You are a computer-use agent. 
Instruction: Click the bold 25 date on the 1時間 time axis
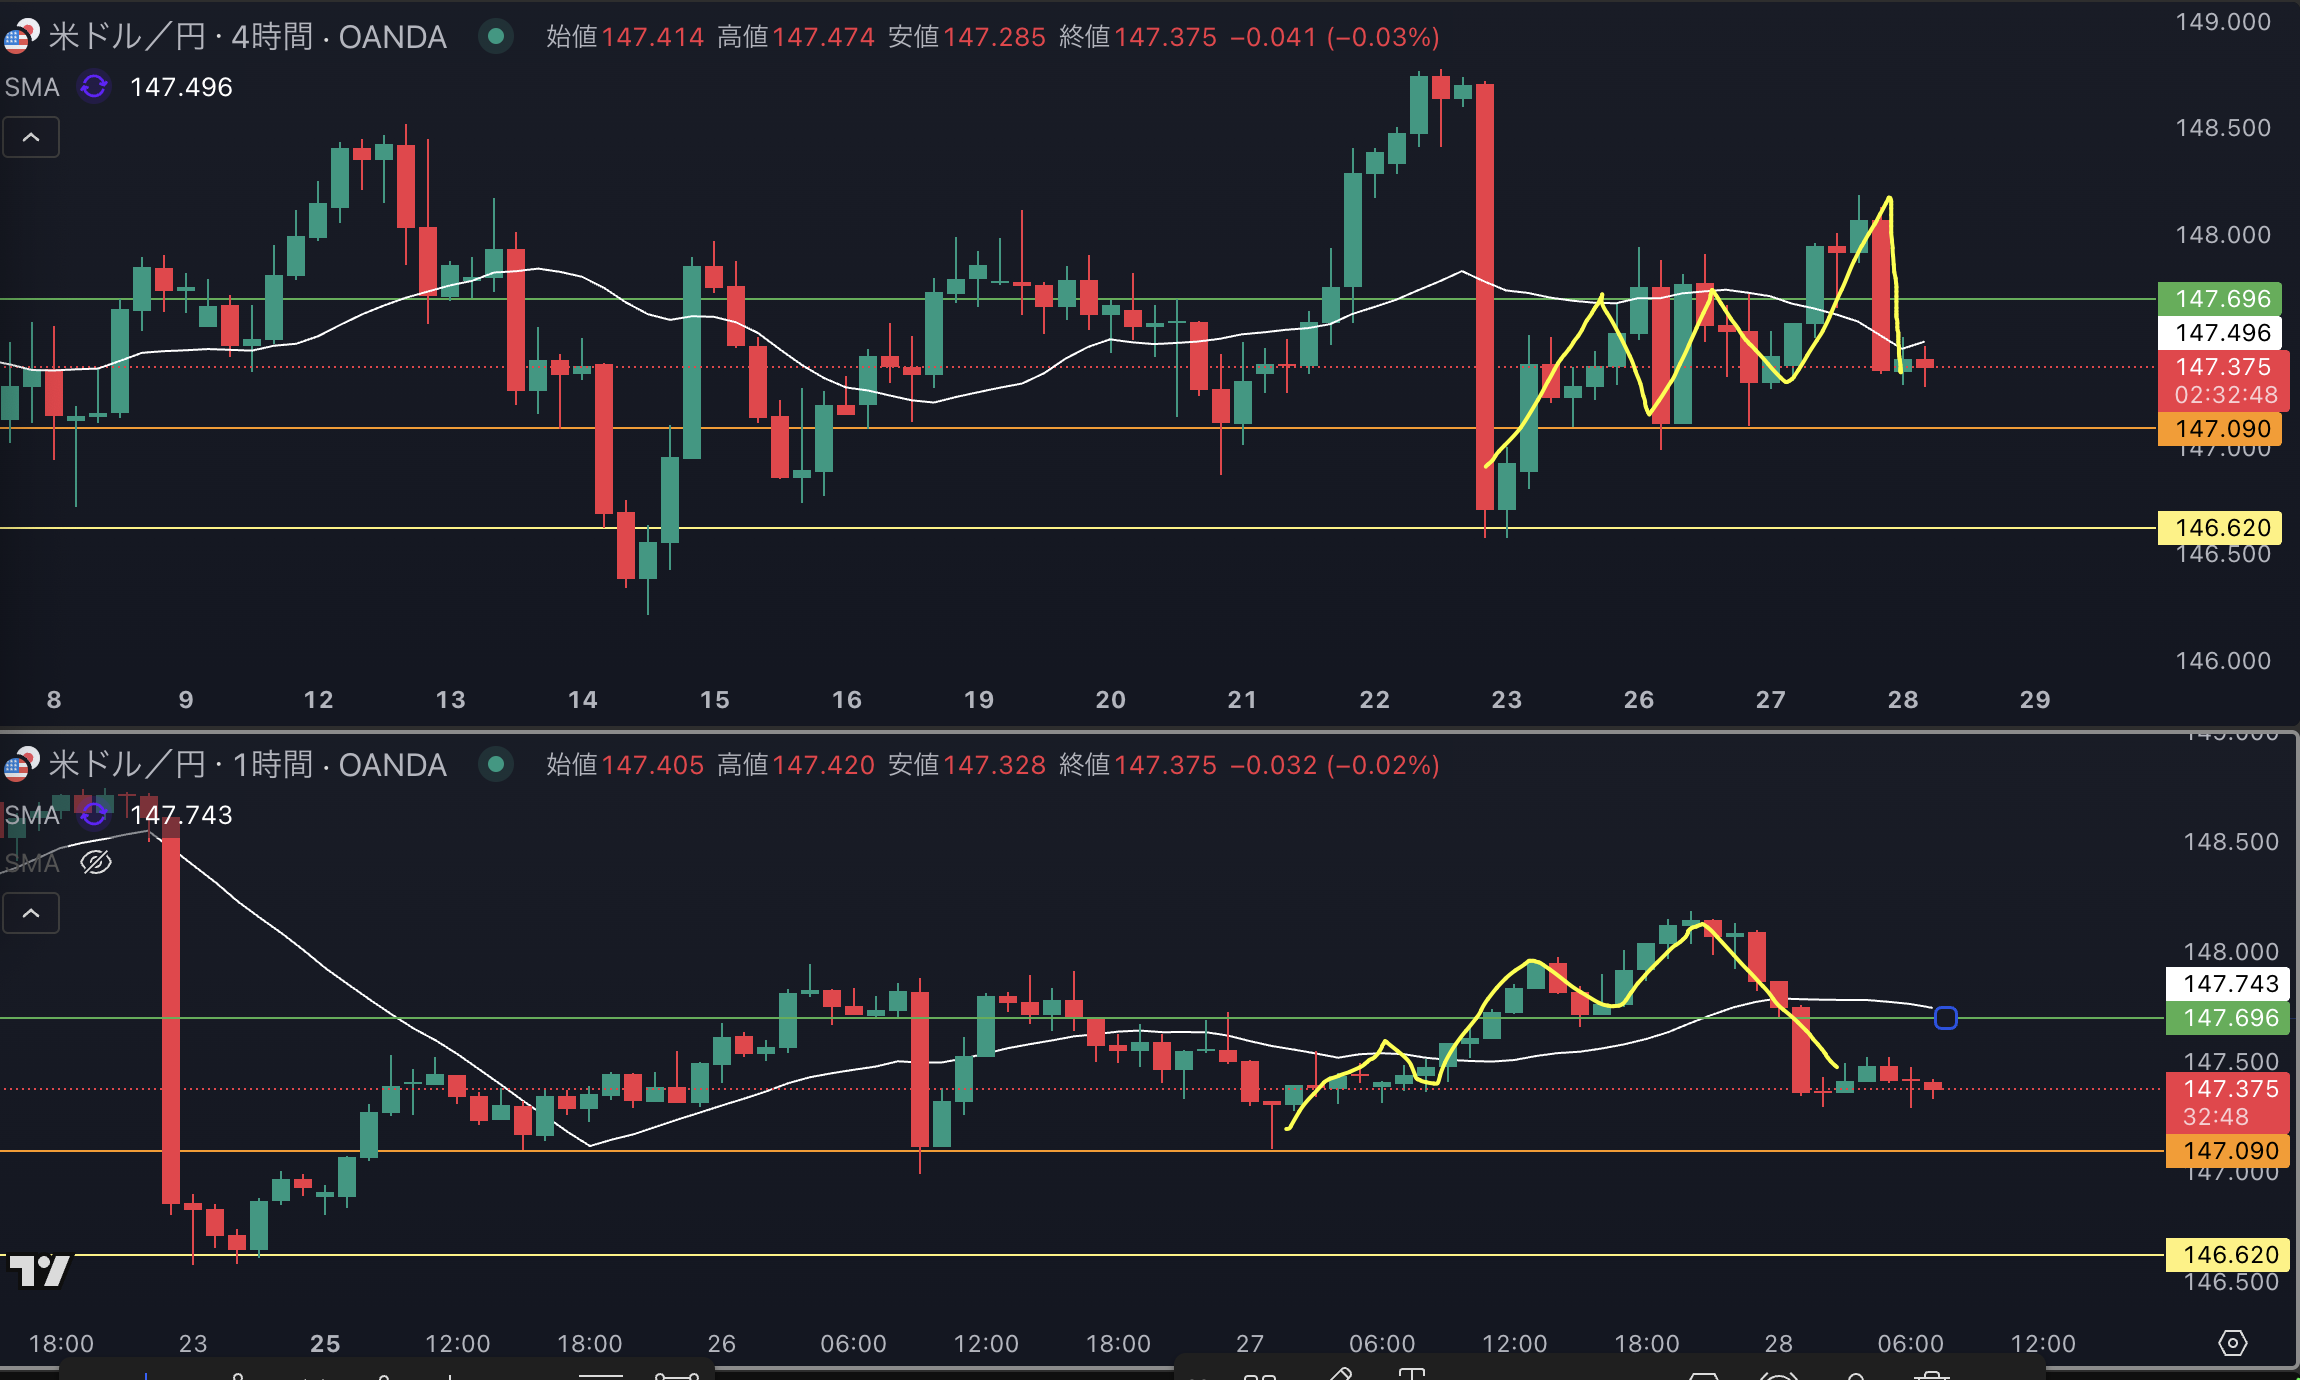coord(325,1343)
